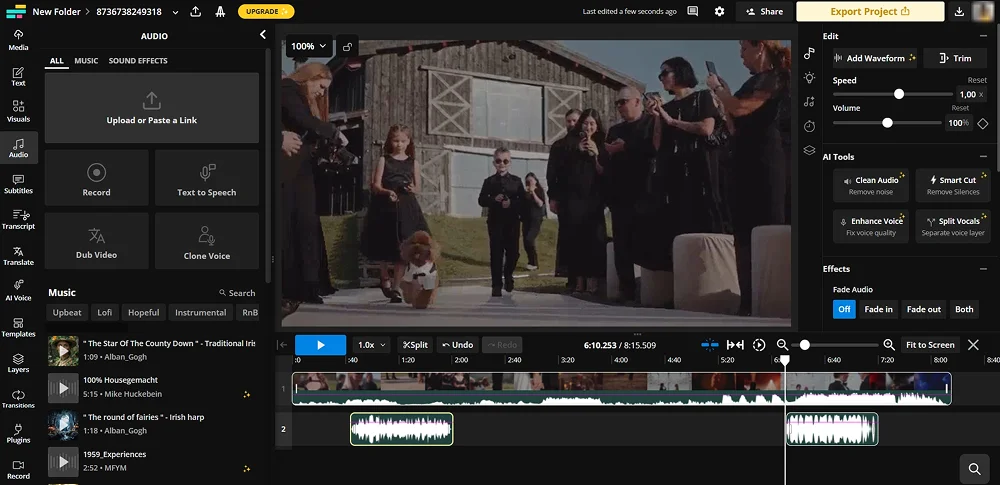The width and height of the screenshot is (1000, 485).
Task: Click the Export Project button
Action: click(869, 12)
